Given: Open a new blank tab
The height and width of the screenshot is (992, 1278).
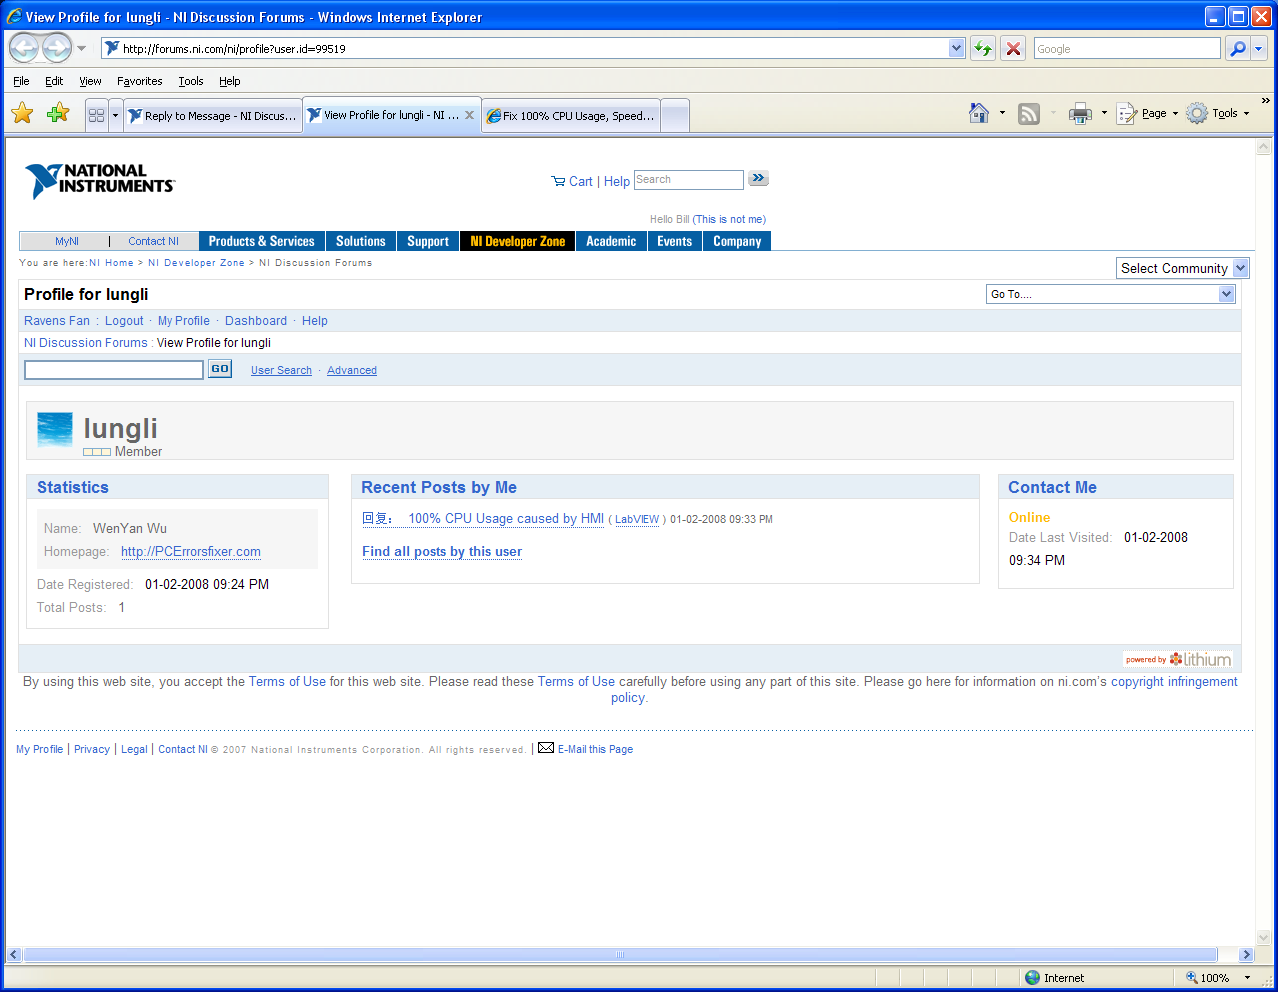Looking at the screenshot, I should (x=675, y=116).
